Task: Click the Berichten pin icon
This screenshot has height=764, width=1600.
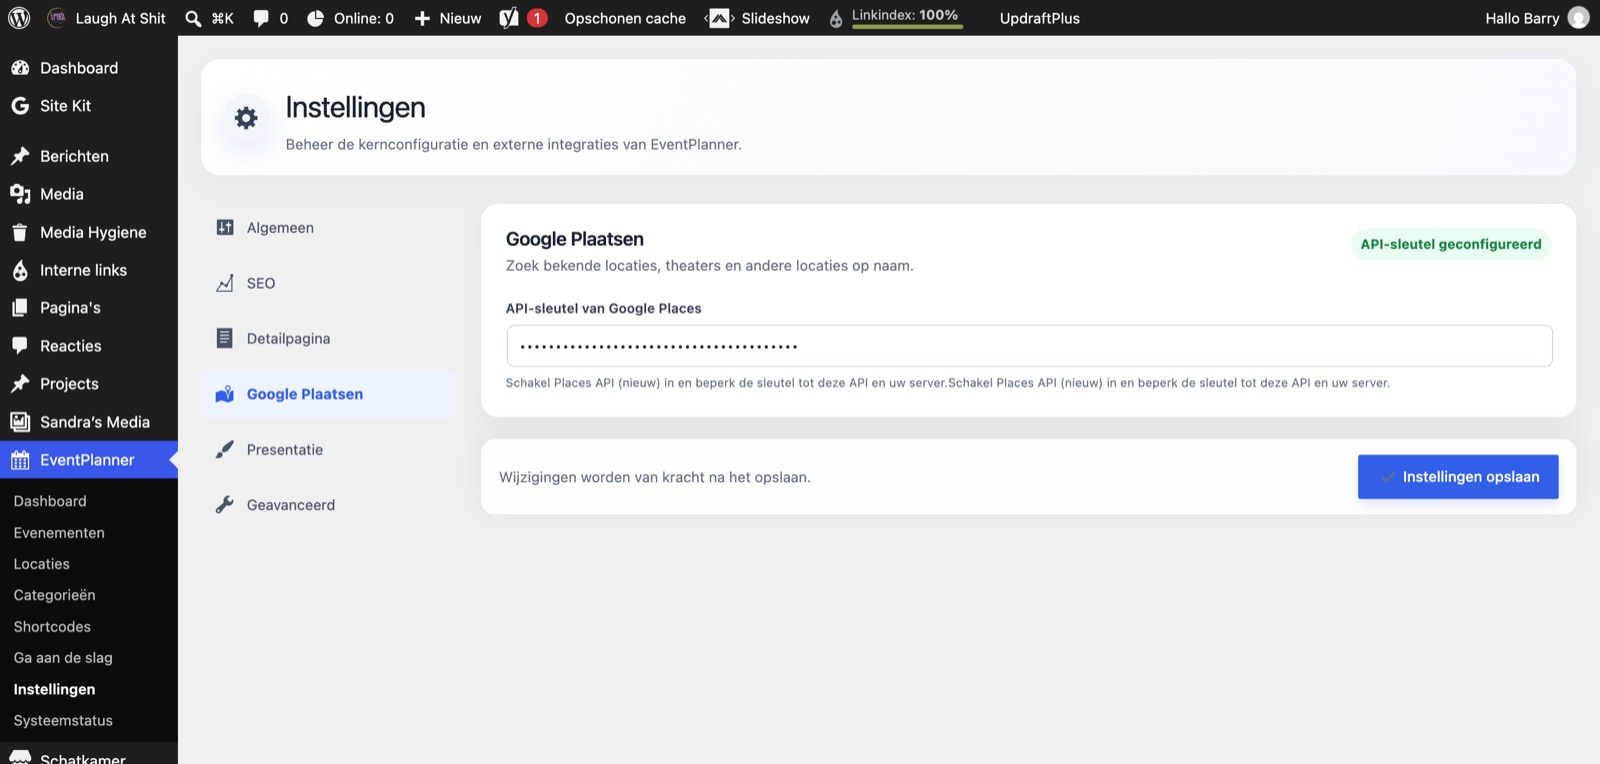Action: click(20, 156)
